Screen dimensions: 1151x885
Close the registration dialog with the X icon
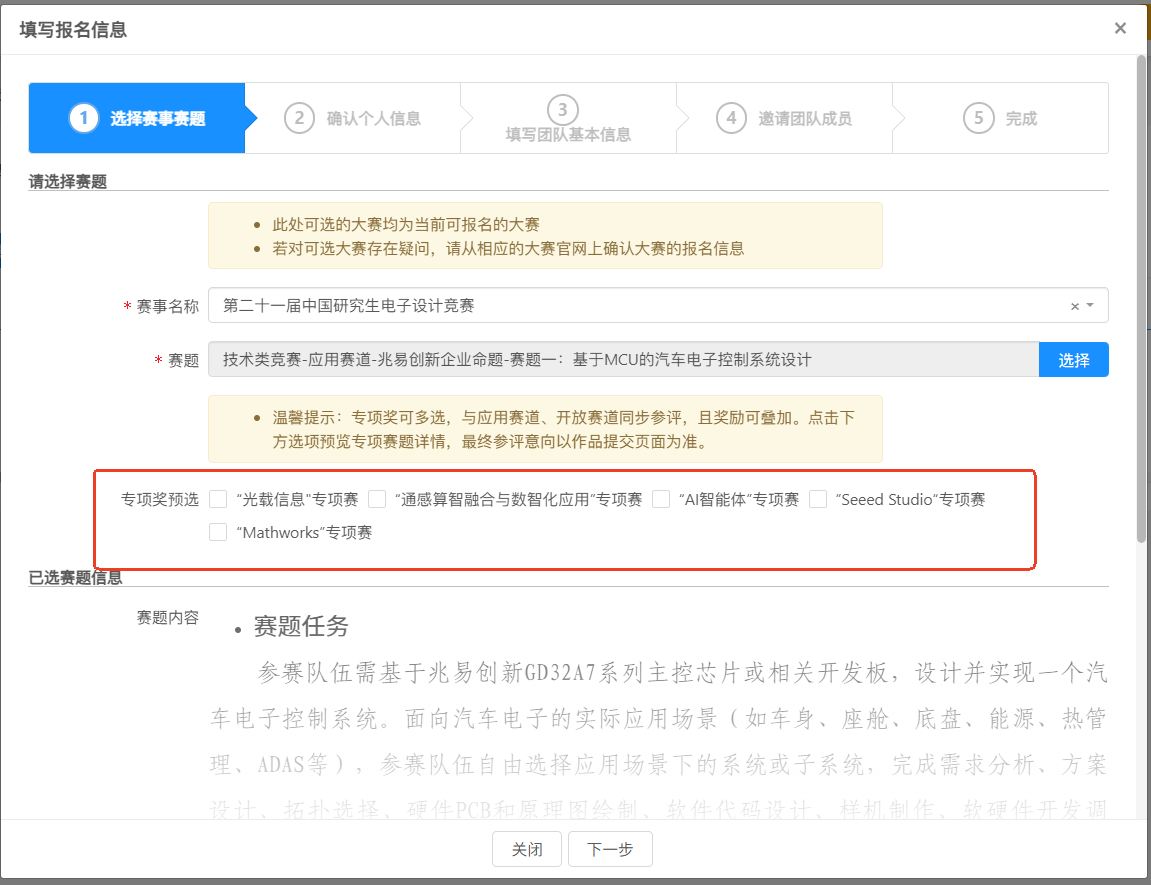pos(1120,28)
